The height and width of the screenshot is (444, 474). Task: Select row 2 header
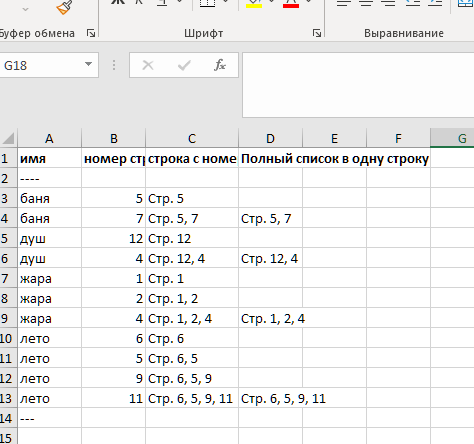(x=8, y=178)
